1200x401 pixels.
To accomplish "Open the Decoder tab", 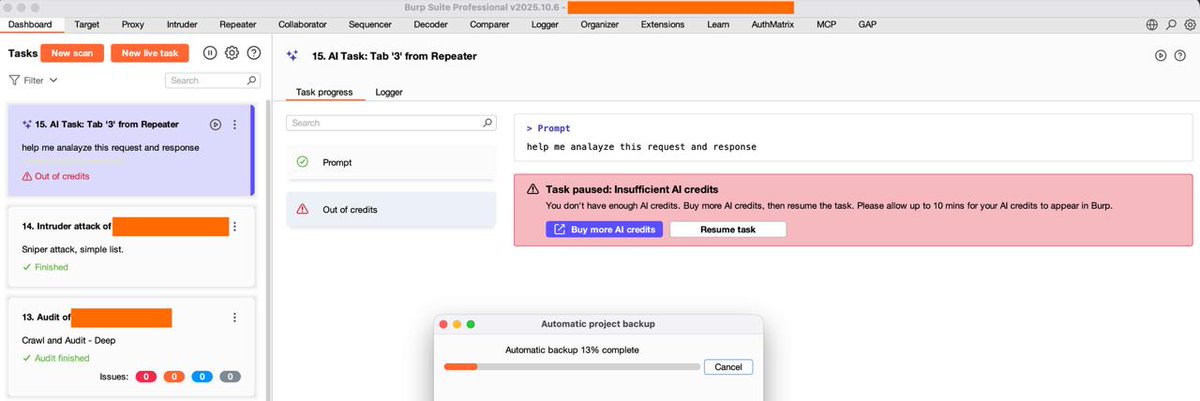I will [x=430, y=24].
